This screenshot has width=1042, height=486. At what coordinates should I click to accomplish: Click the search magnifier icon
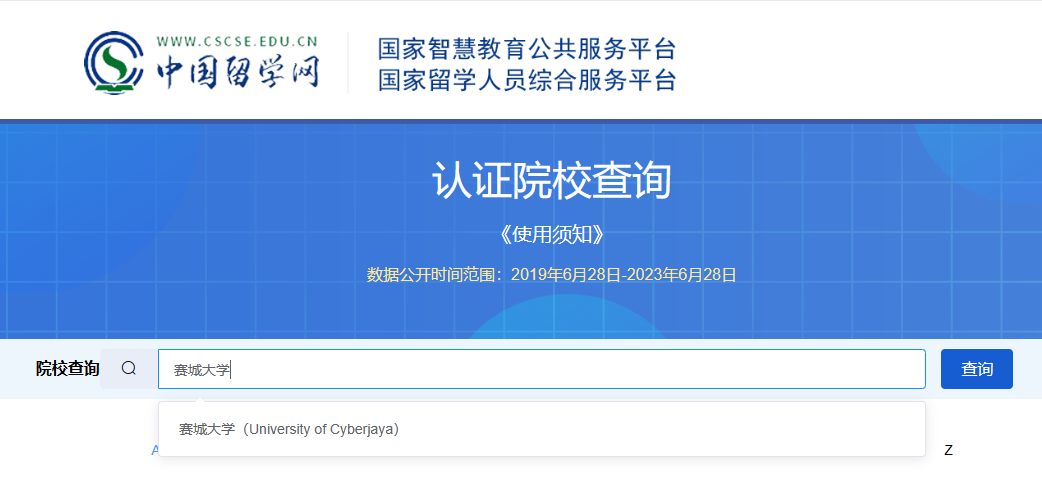(x=129, y=368)
